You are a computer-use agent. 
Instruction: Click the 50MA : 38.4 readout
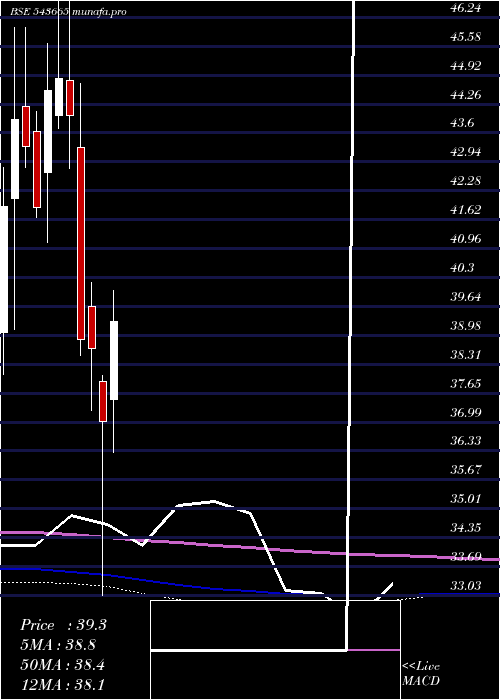62,665
